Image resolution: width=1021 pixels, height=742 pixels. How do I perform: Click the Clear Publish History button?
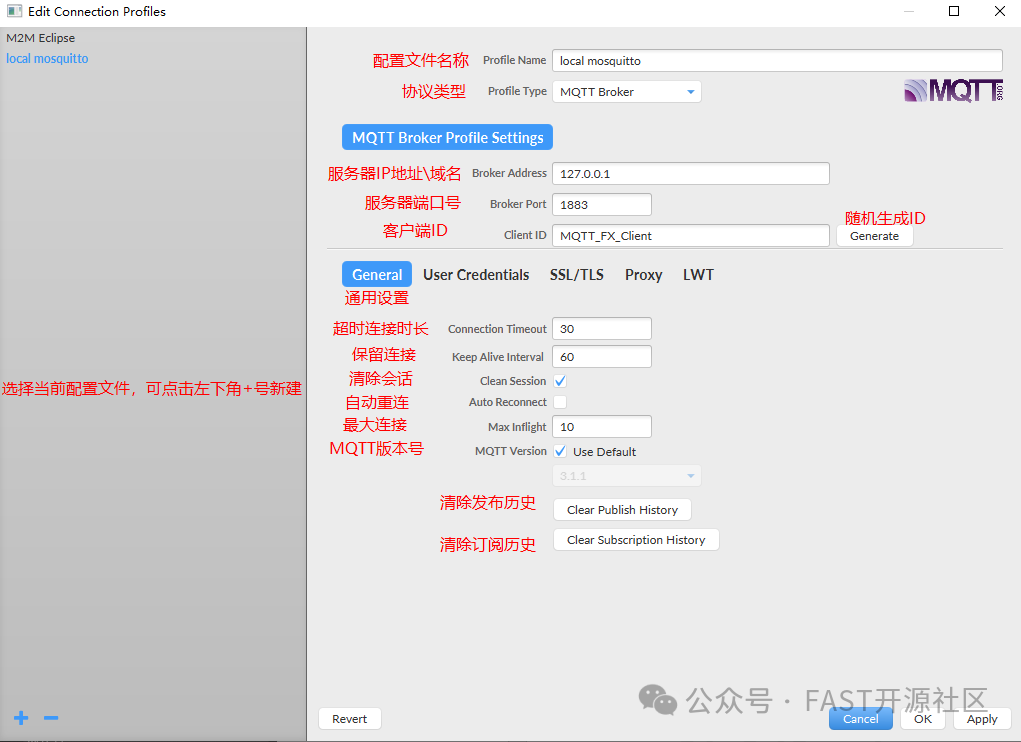tap(622, 509)
